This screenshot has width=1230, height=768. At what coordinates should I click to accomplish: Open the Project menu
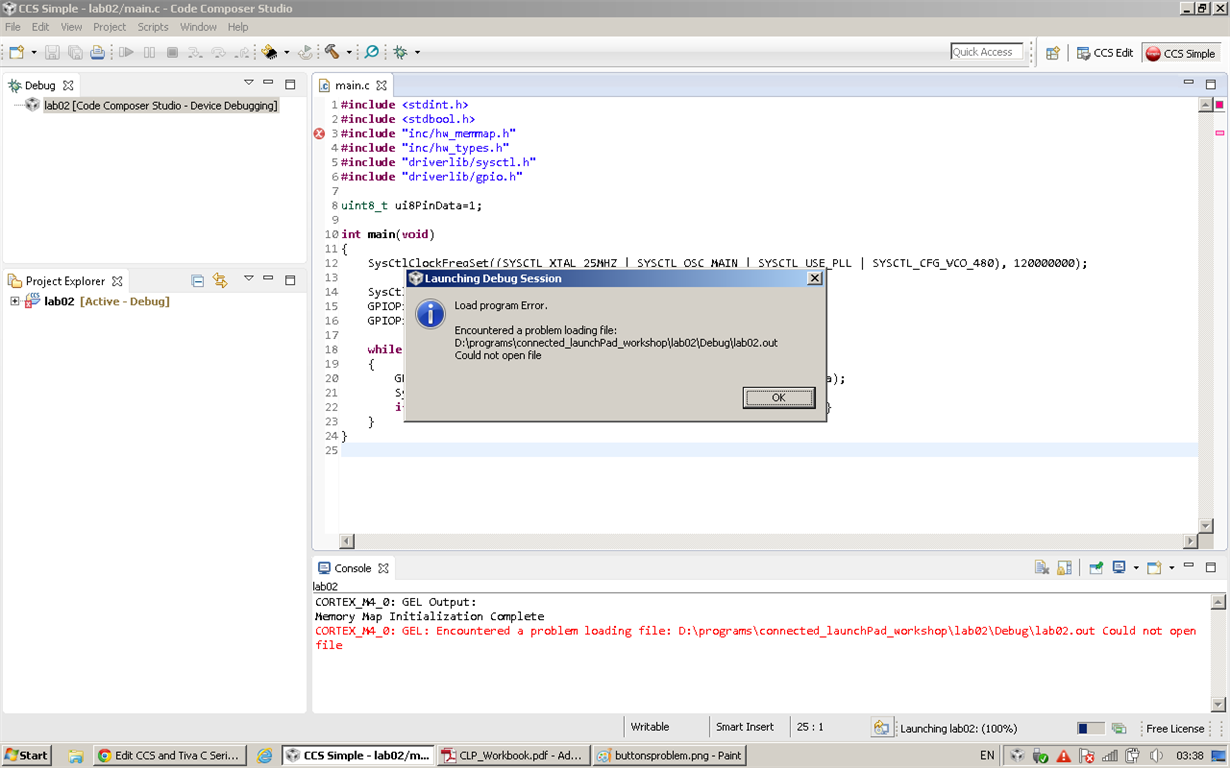point(110,27)
